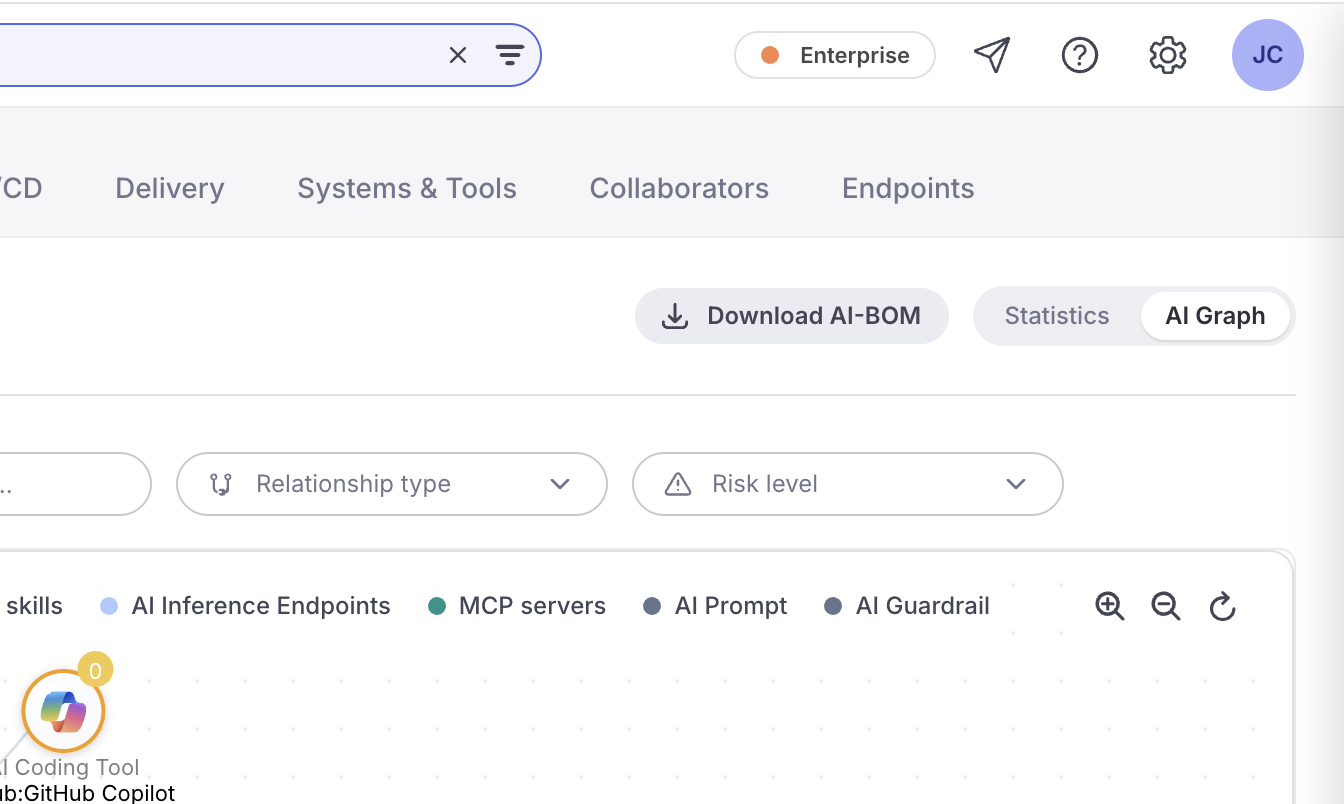Click the Download AI-BOM button
The height and width of the screenshot is (804, 1344).
tap(792, 316)
